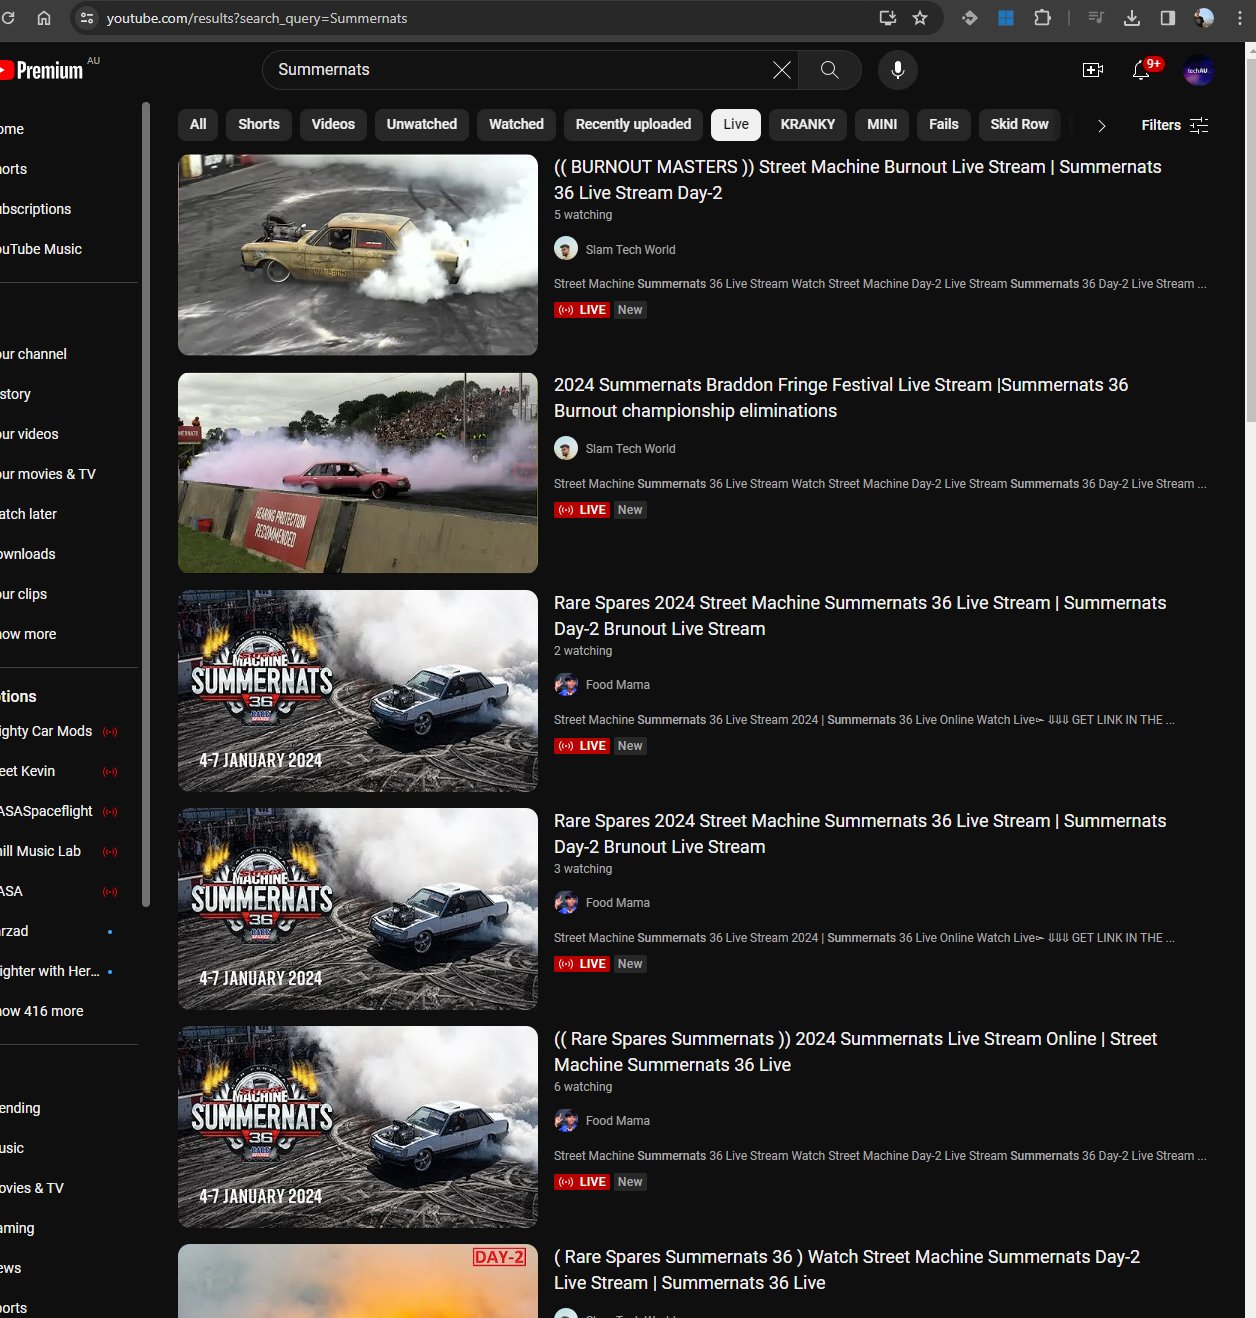Select the Fails chip
1256x1318 pixels.
(944, 124)
